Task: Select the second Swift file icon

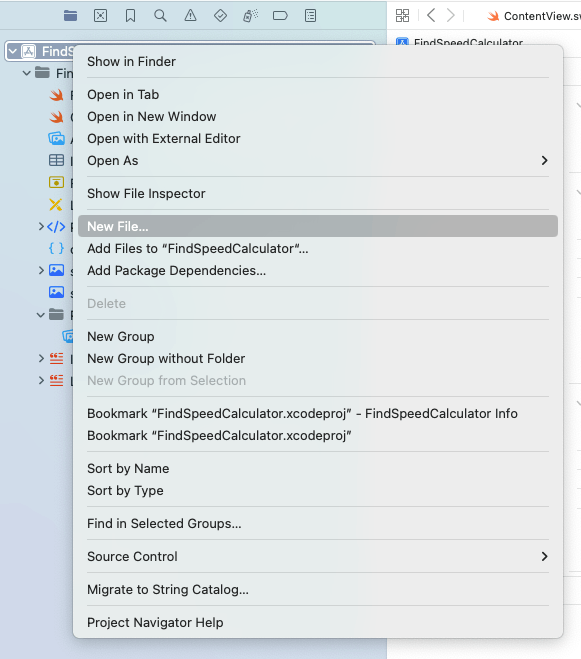Action: 56,117
